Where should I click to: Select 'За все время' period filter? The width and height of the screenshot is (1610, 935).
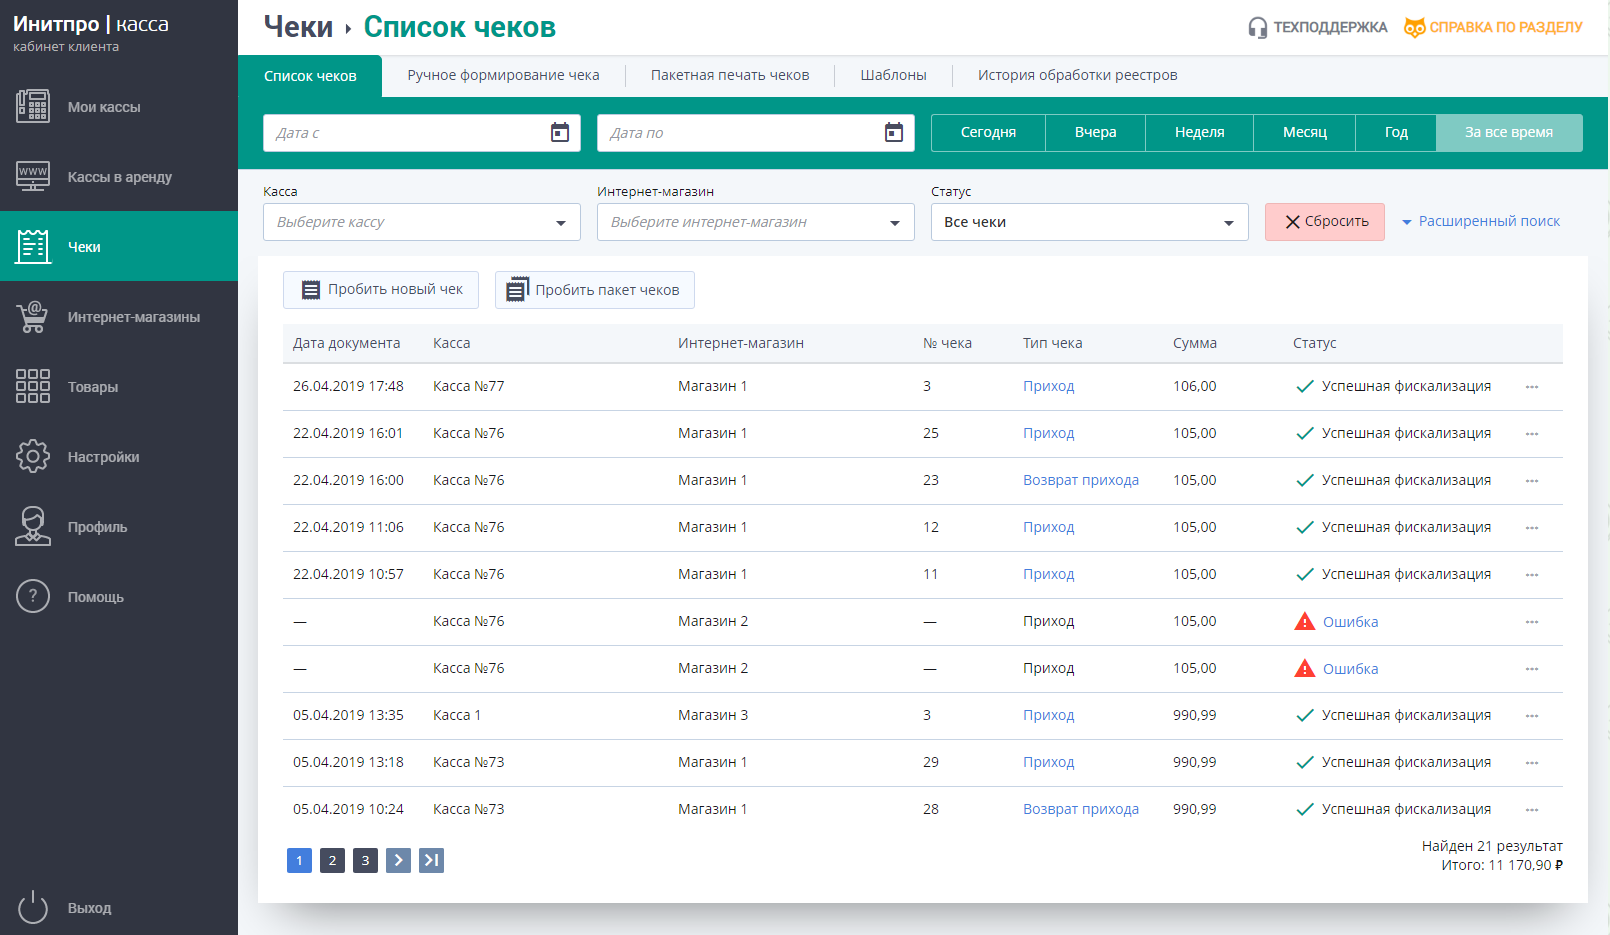(1508, 132)
